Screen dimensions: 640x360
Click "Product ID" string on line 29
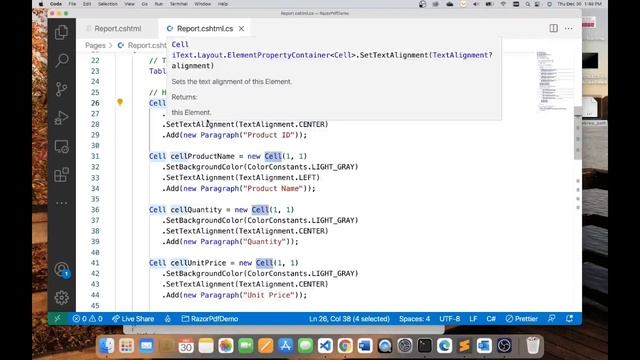point(268,135)
